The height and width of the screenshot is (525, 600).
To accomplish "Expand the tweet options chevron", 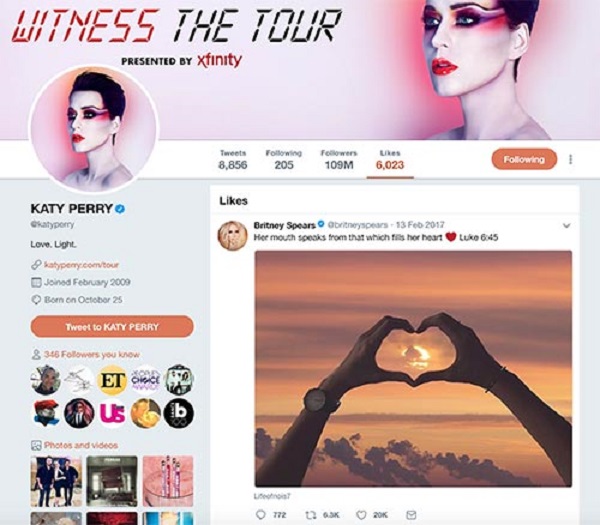I will click(567, 225).
